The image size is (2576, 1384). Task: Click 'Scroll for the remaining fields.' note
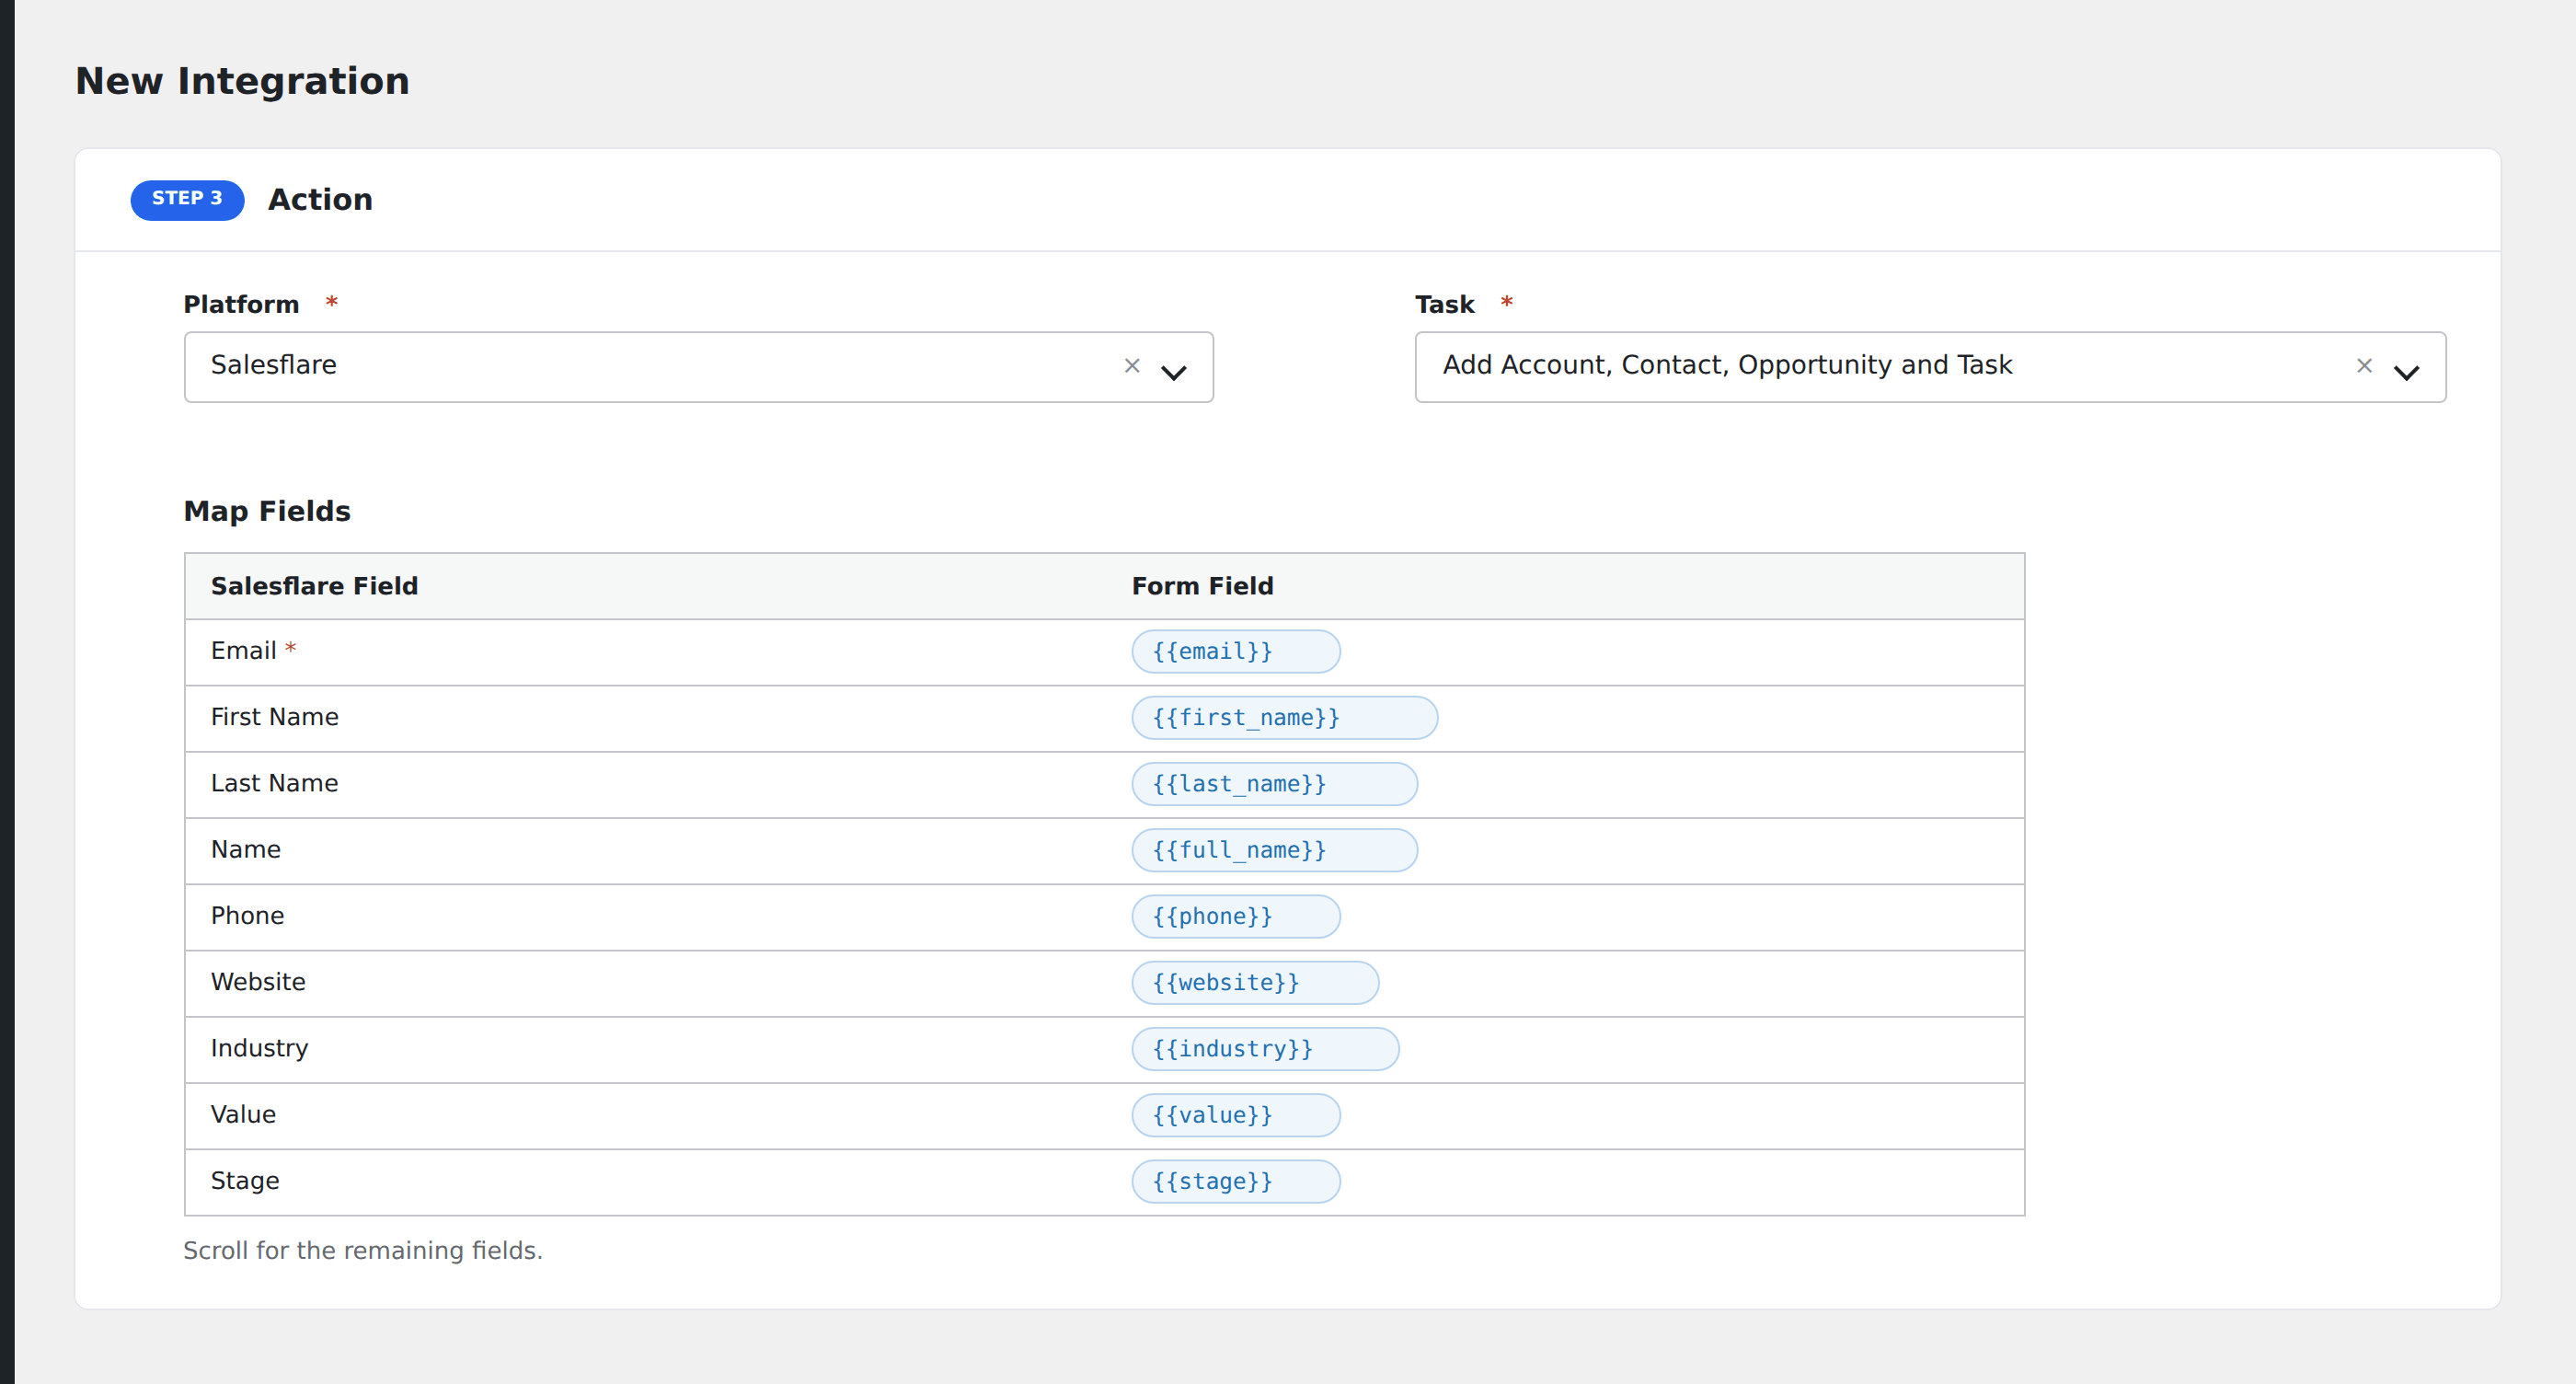[363, 1251]
